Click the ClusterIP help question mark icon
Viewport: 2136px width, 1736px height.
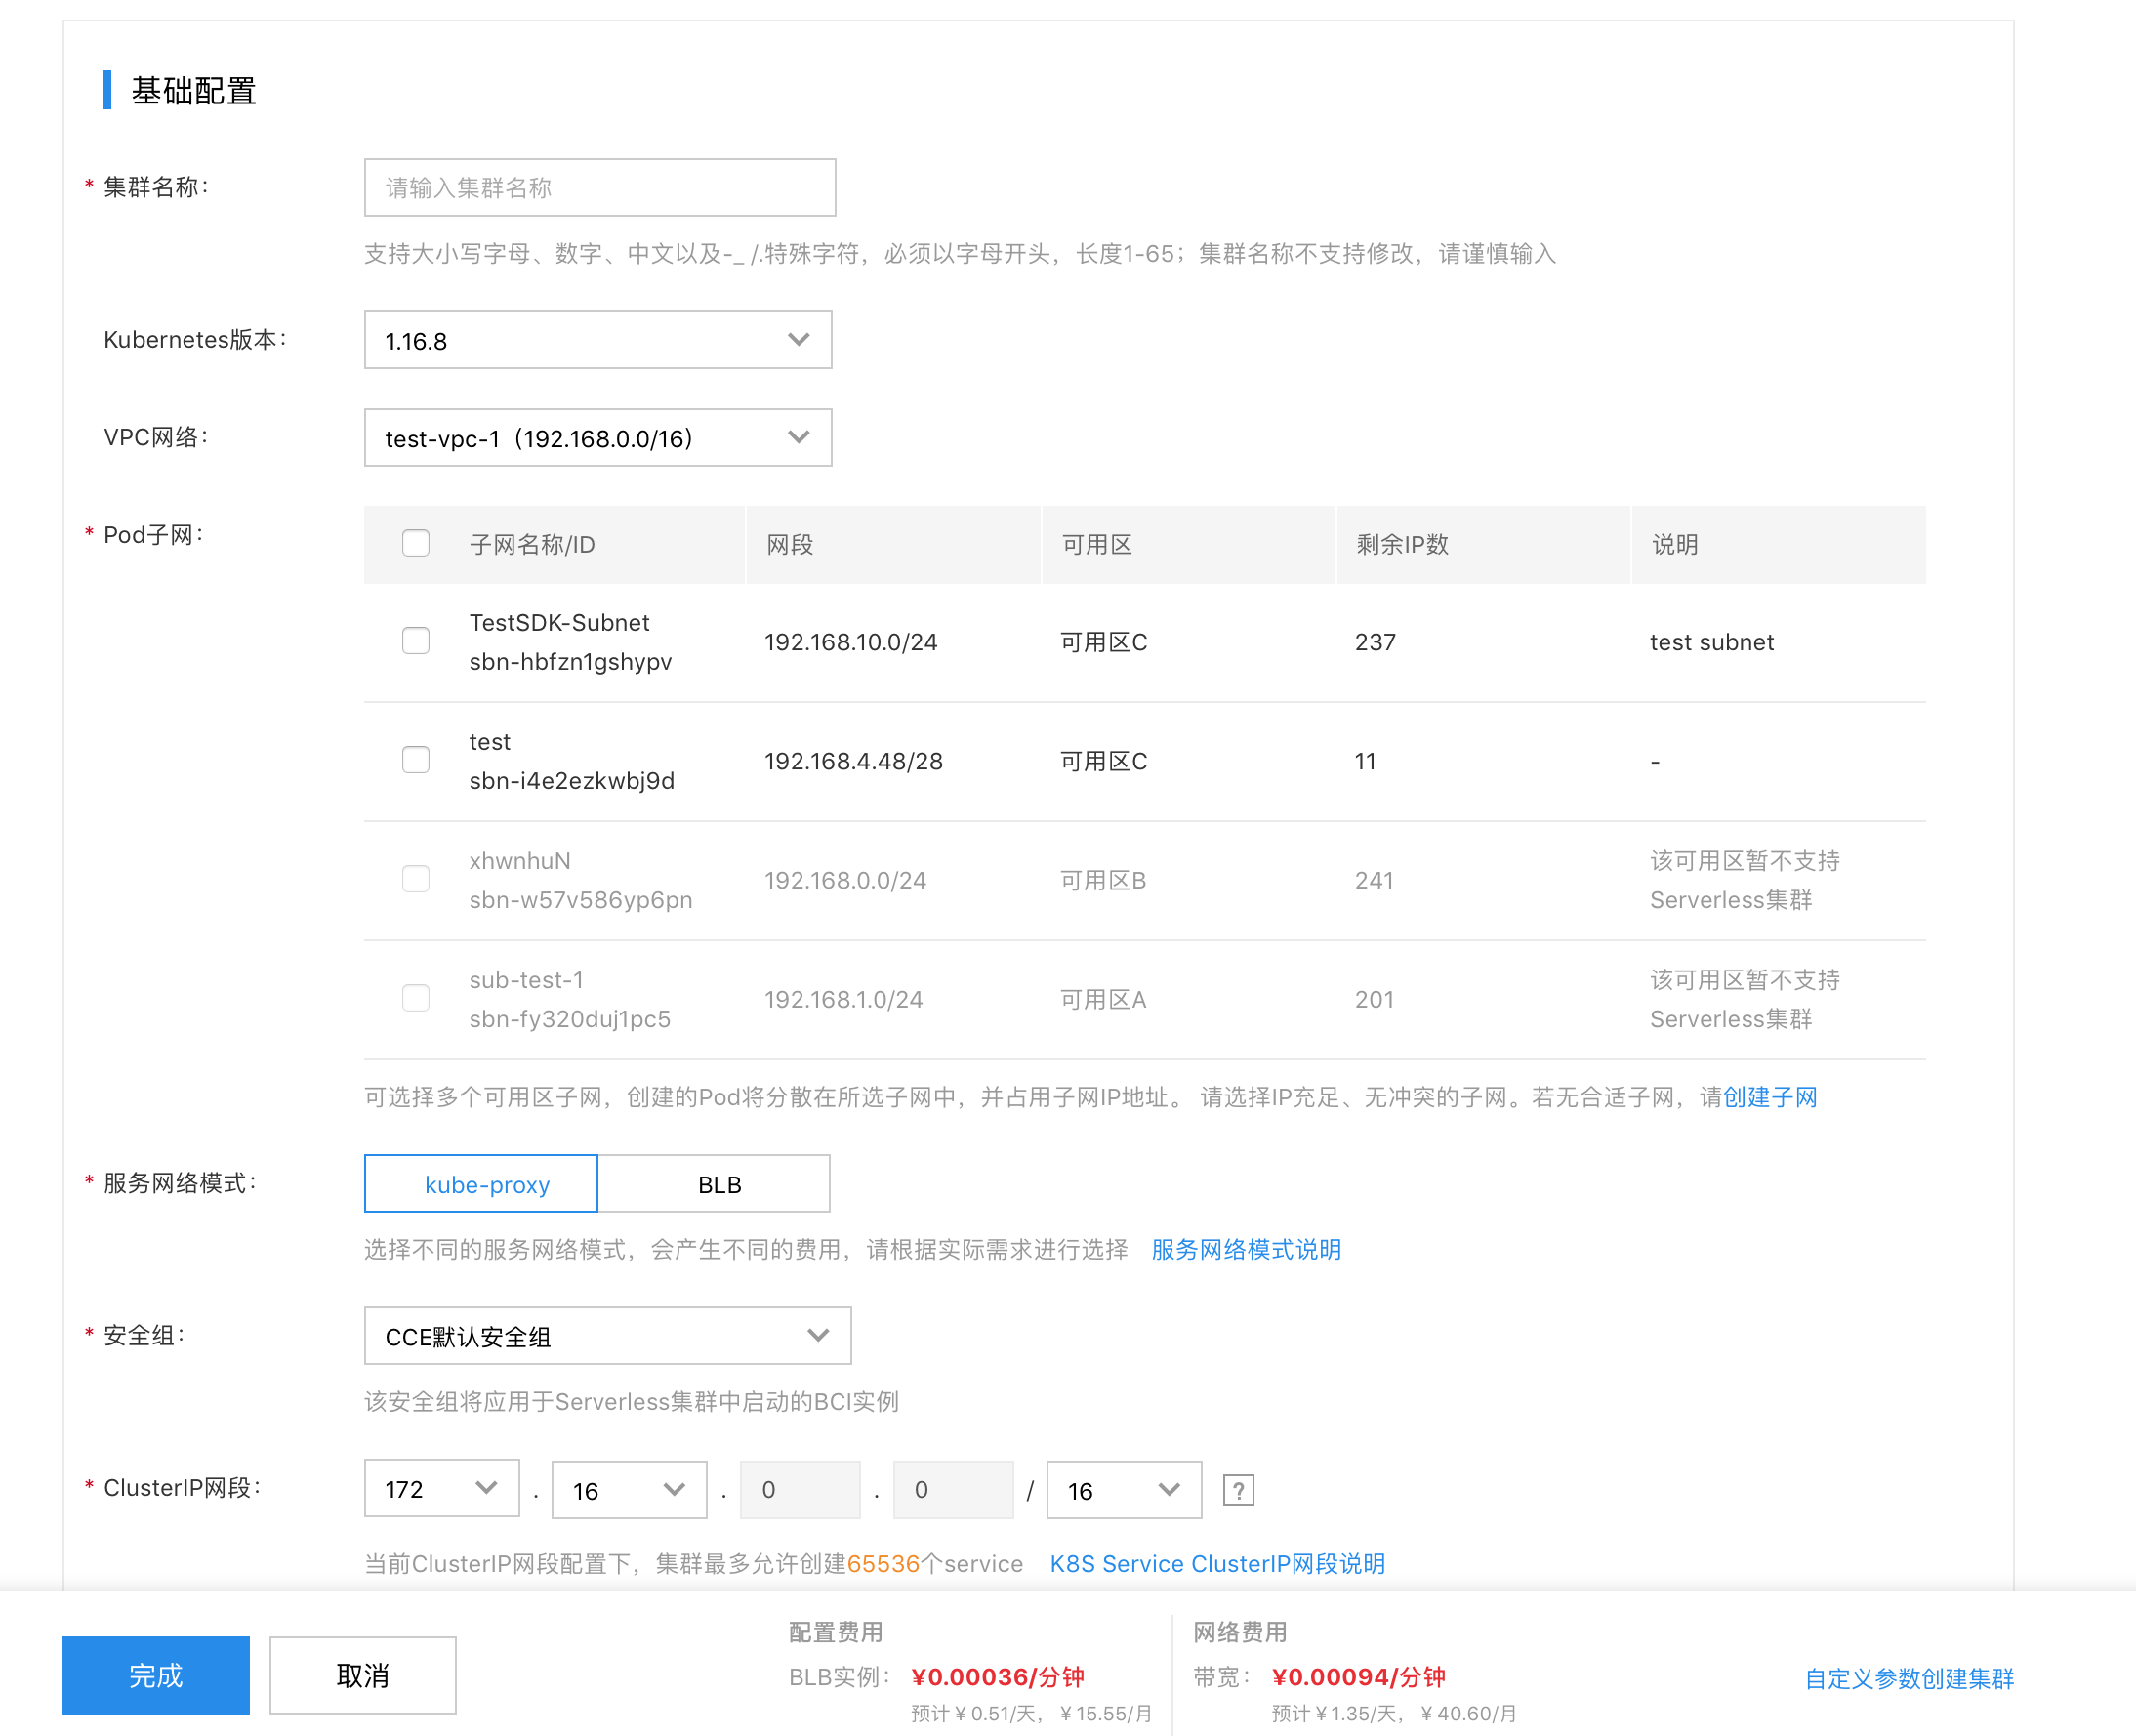pyautogui.click(x=1238, y=1490)
